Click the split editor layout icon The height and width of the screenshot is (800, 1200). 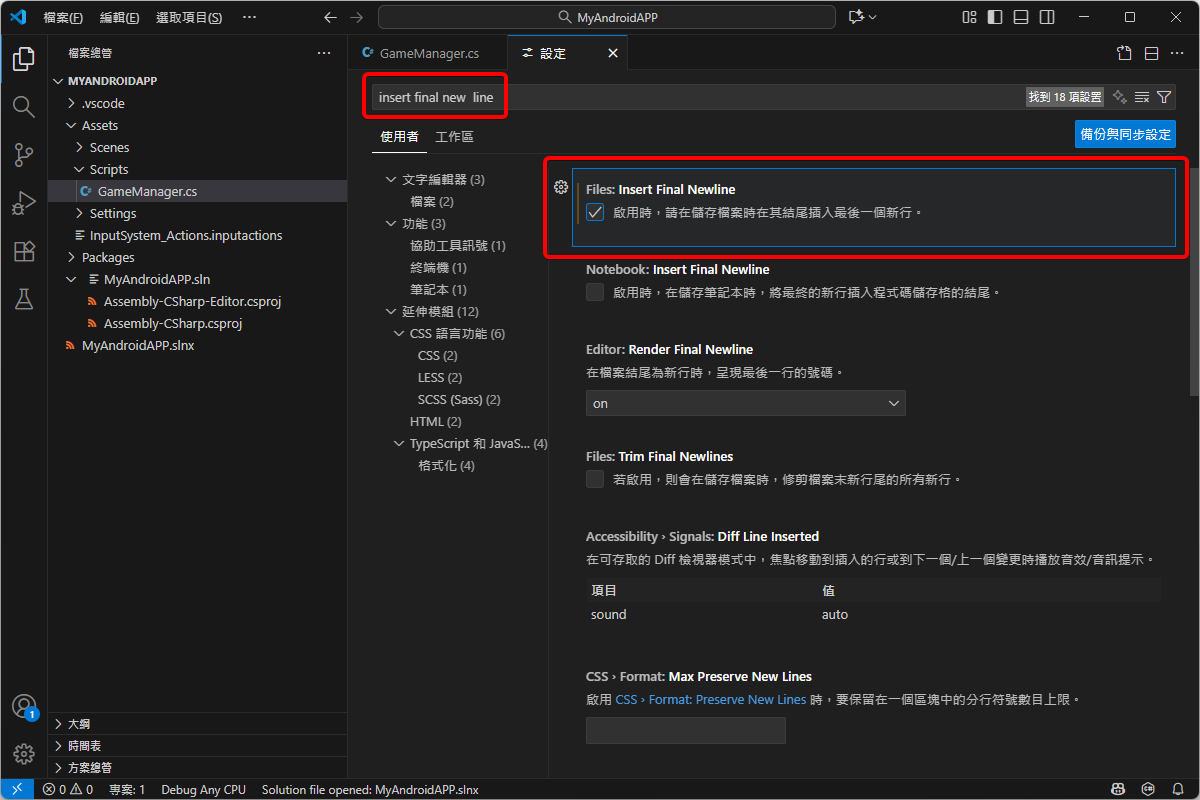point(1151,54)
